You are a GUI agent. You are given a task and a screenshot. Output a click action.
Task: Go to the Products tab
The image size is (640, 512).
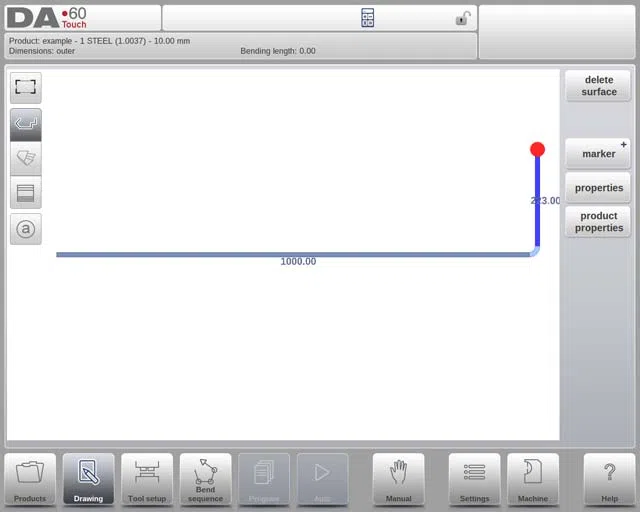click(x=30, y=479)
